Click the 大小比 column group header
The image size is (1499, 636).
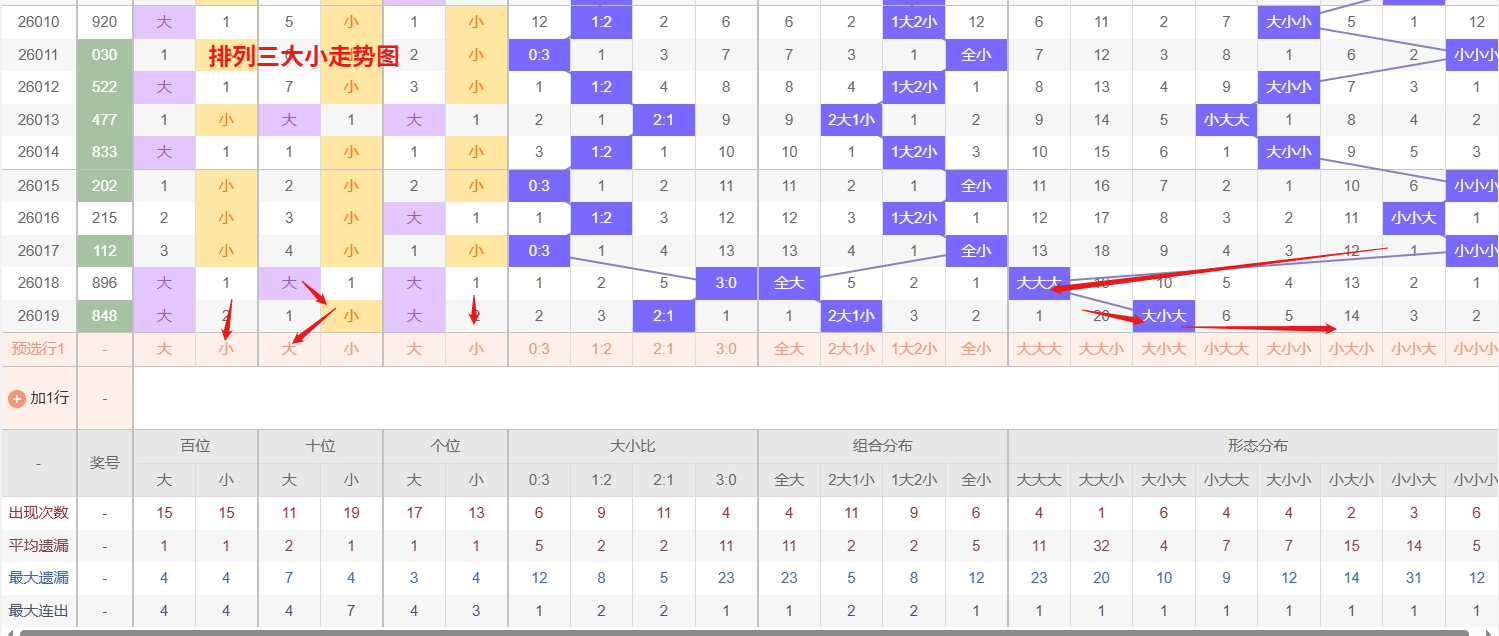click(x=632, y=446)
